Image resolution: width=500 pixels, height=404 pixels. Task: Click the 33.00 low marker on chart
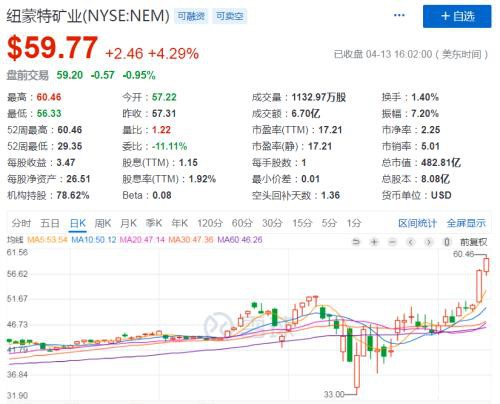coord(334,395)
